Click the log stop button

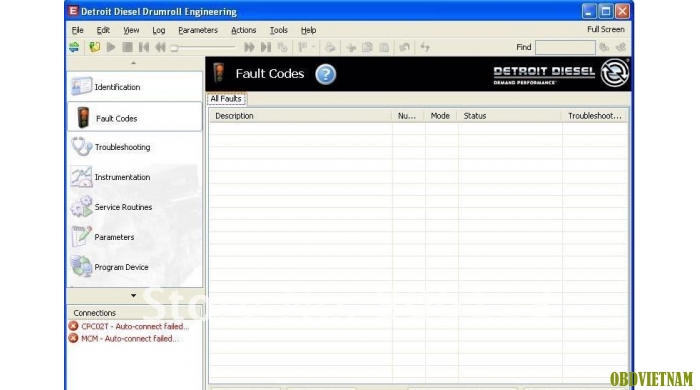tap(127, 47)
